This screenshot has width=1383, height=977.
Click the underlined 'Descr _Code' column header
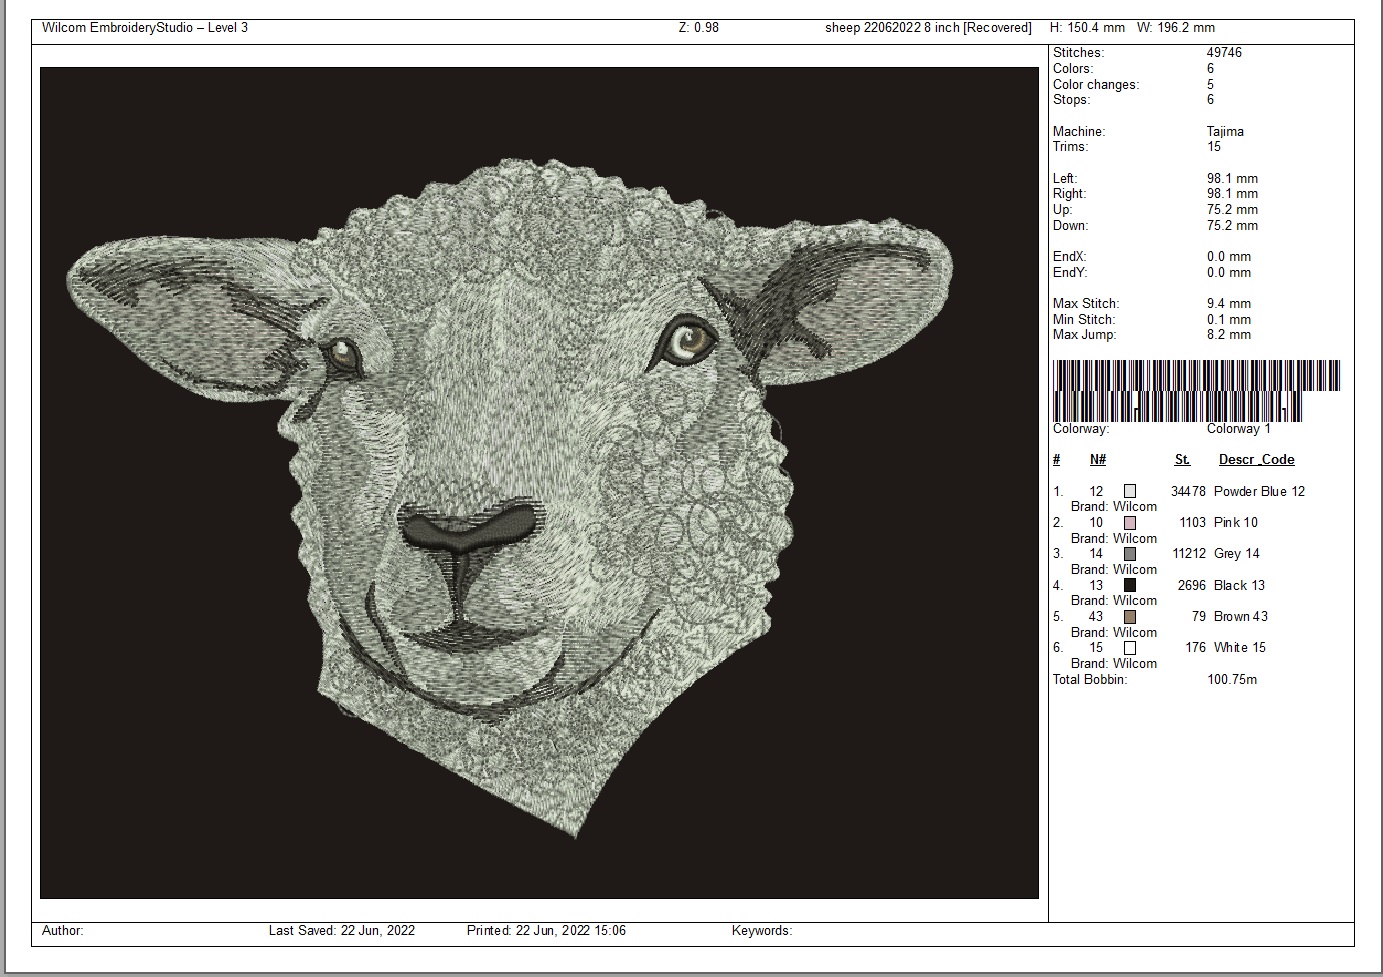(1256, 460)
